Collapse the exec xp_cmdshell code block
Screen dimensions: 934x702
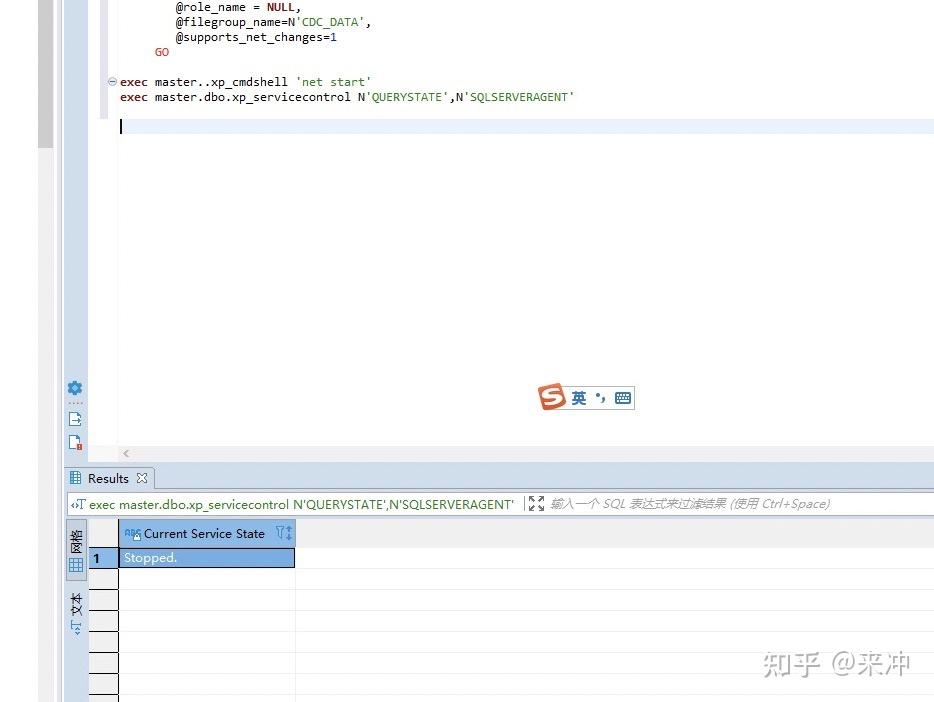pos(112,82)
